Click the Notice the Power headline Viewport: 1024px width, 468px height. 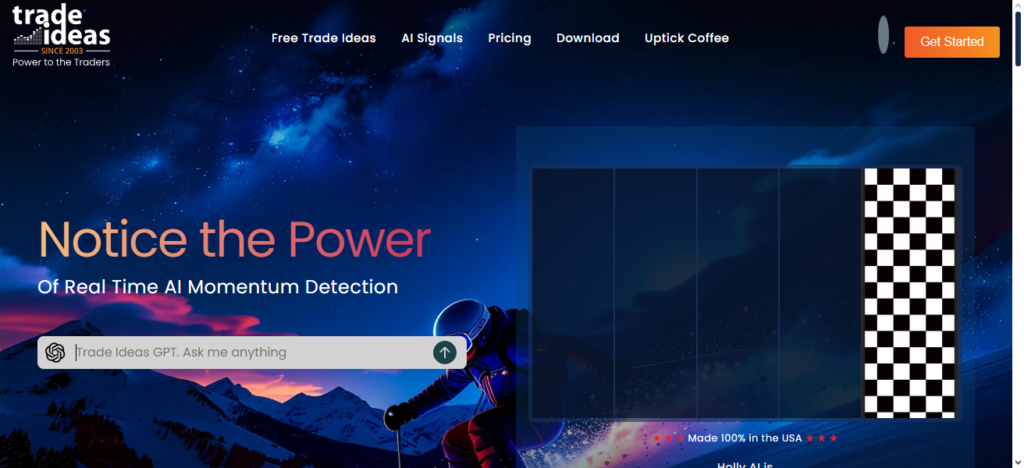click(234, 240)
